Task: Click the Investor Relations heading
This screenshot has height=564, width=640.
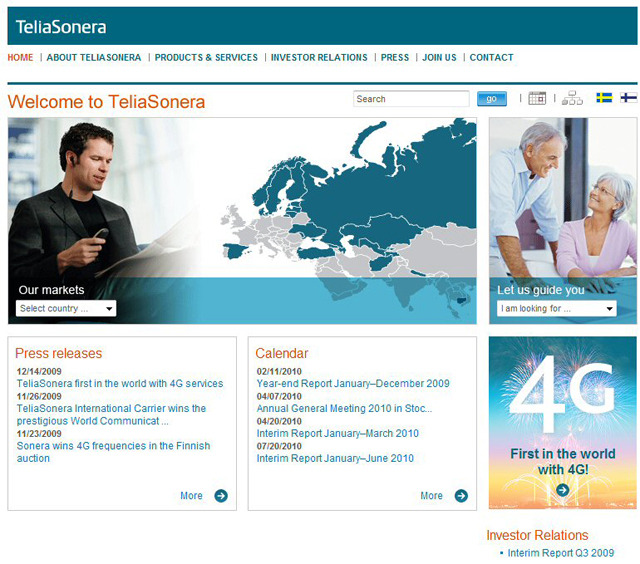Action: (537, 535)
